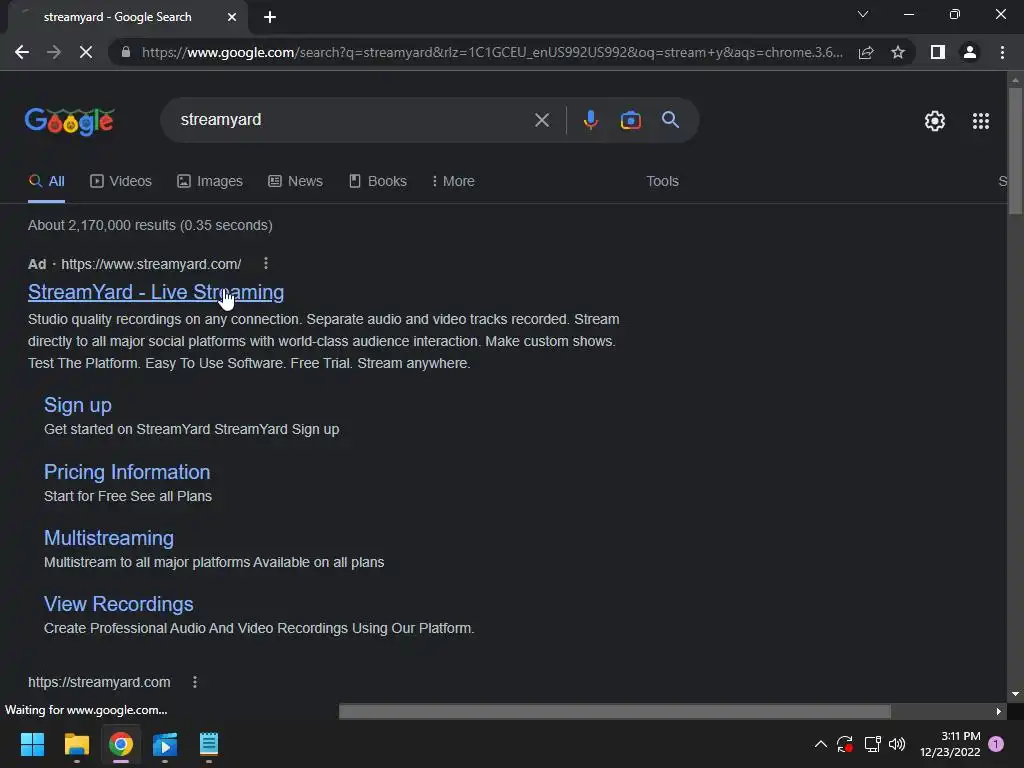Go back to the previous page

(22, 52)
